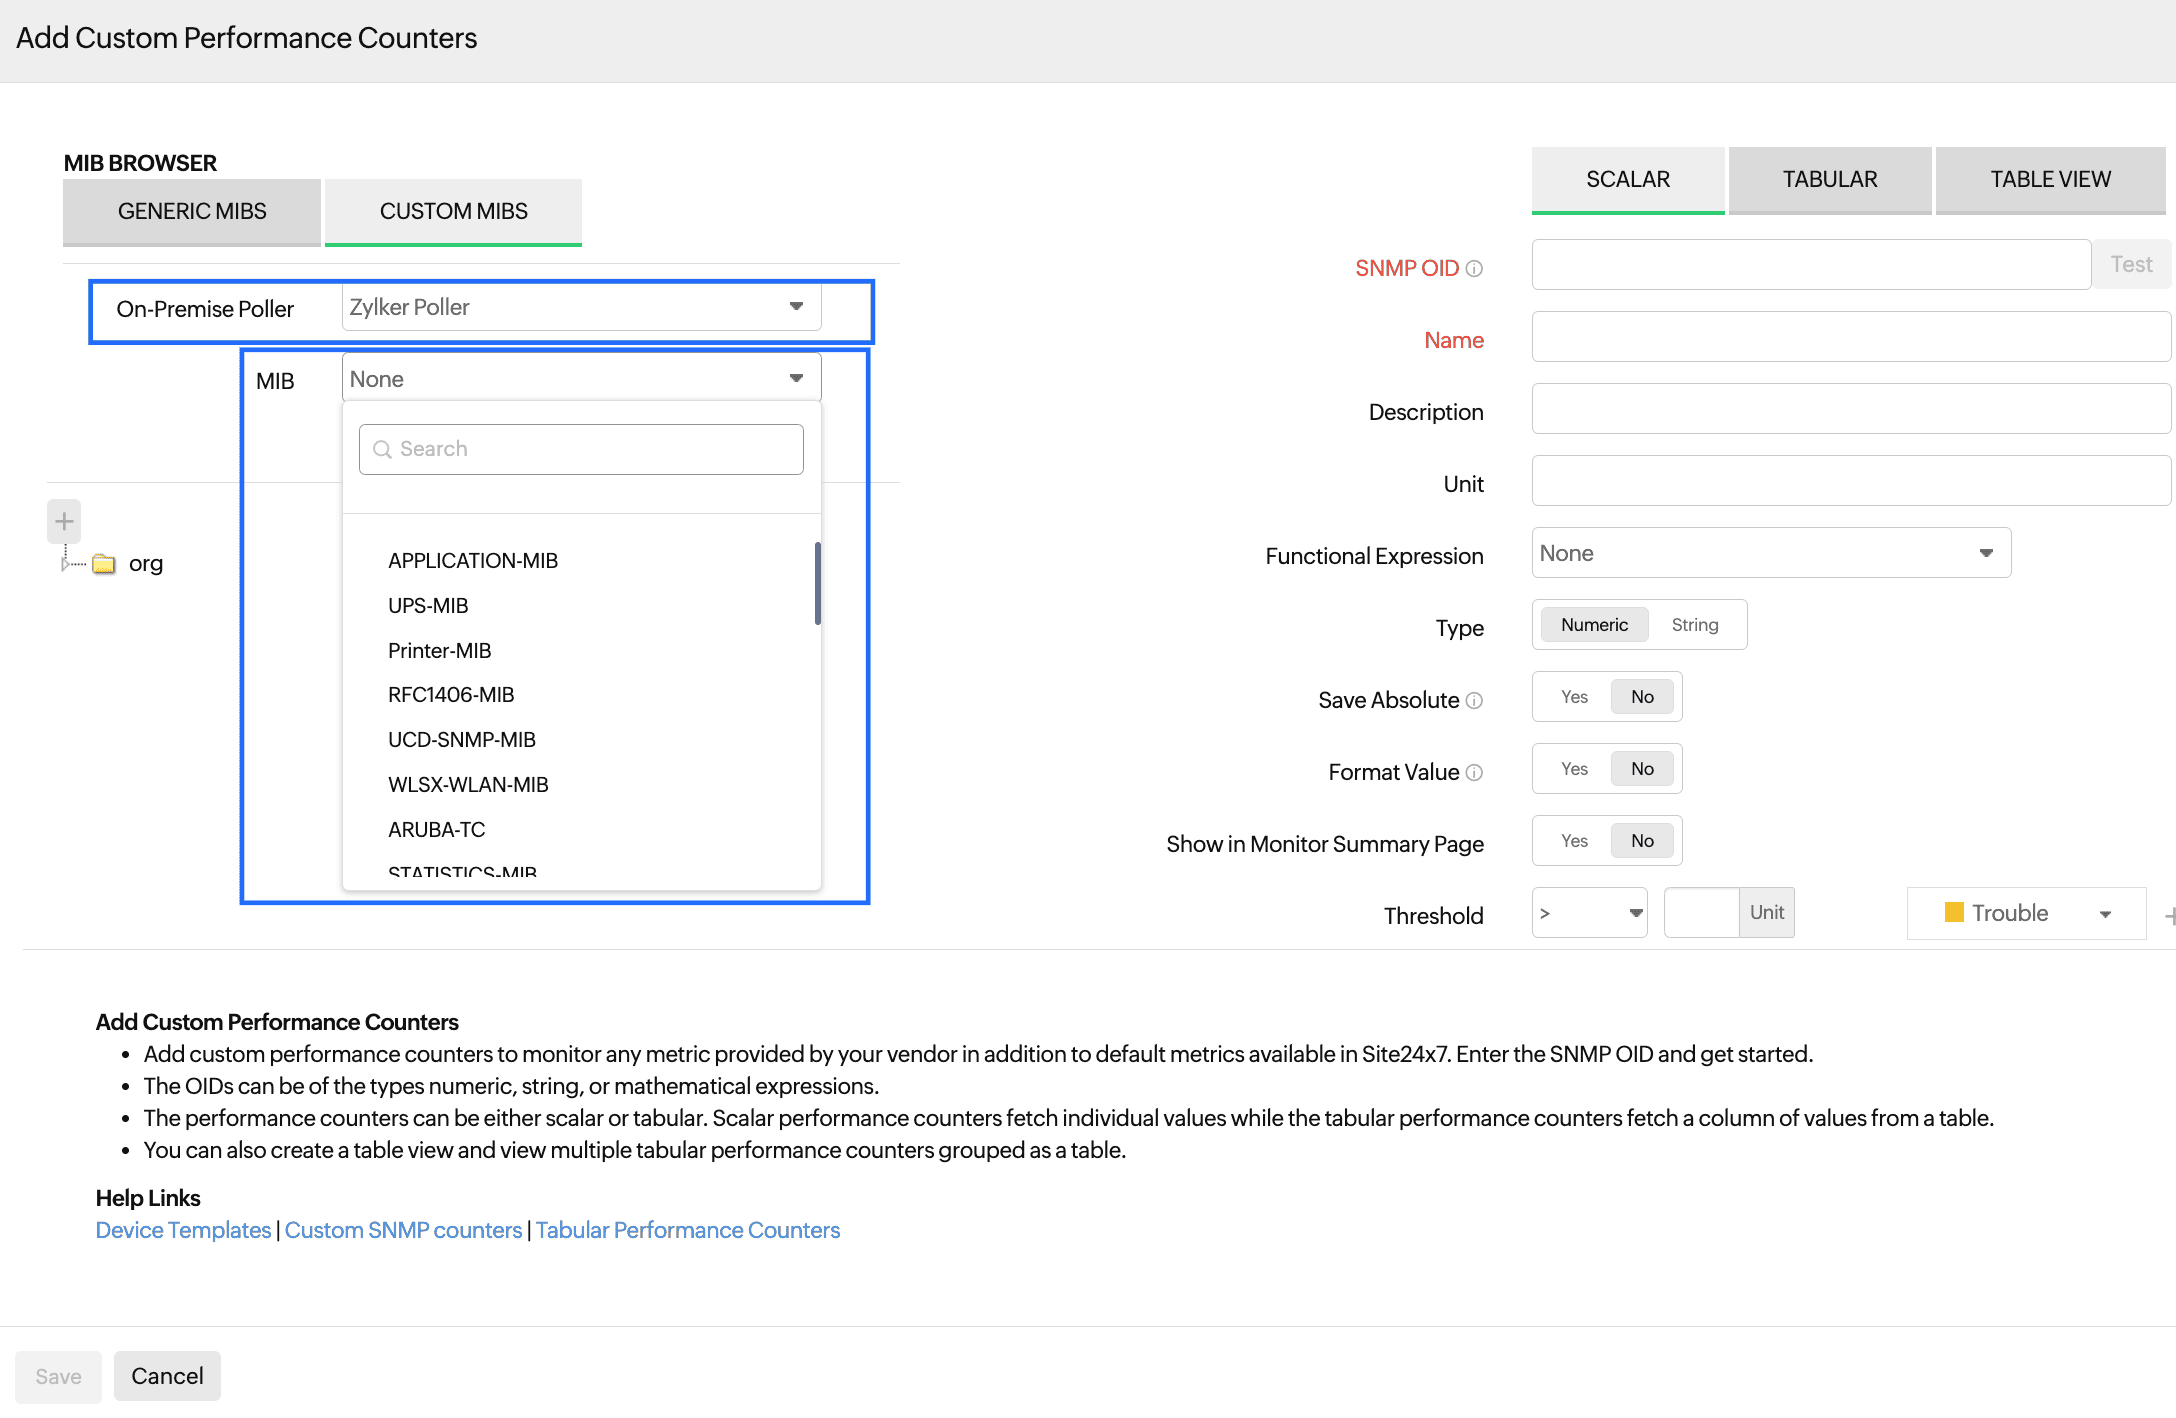This screenshot has width=2176, height=1418.
Task: Open the Threshold operator dropdown
Action: click(x=1589, y=913)
